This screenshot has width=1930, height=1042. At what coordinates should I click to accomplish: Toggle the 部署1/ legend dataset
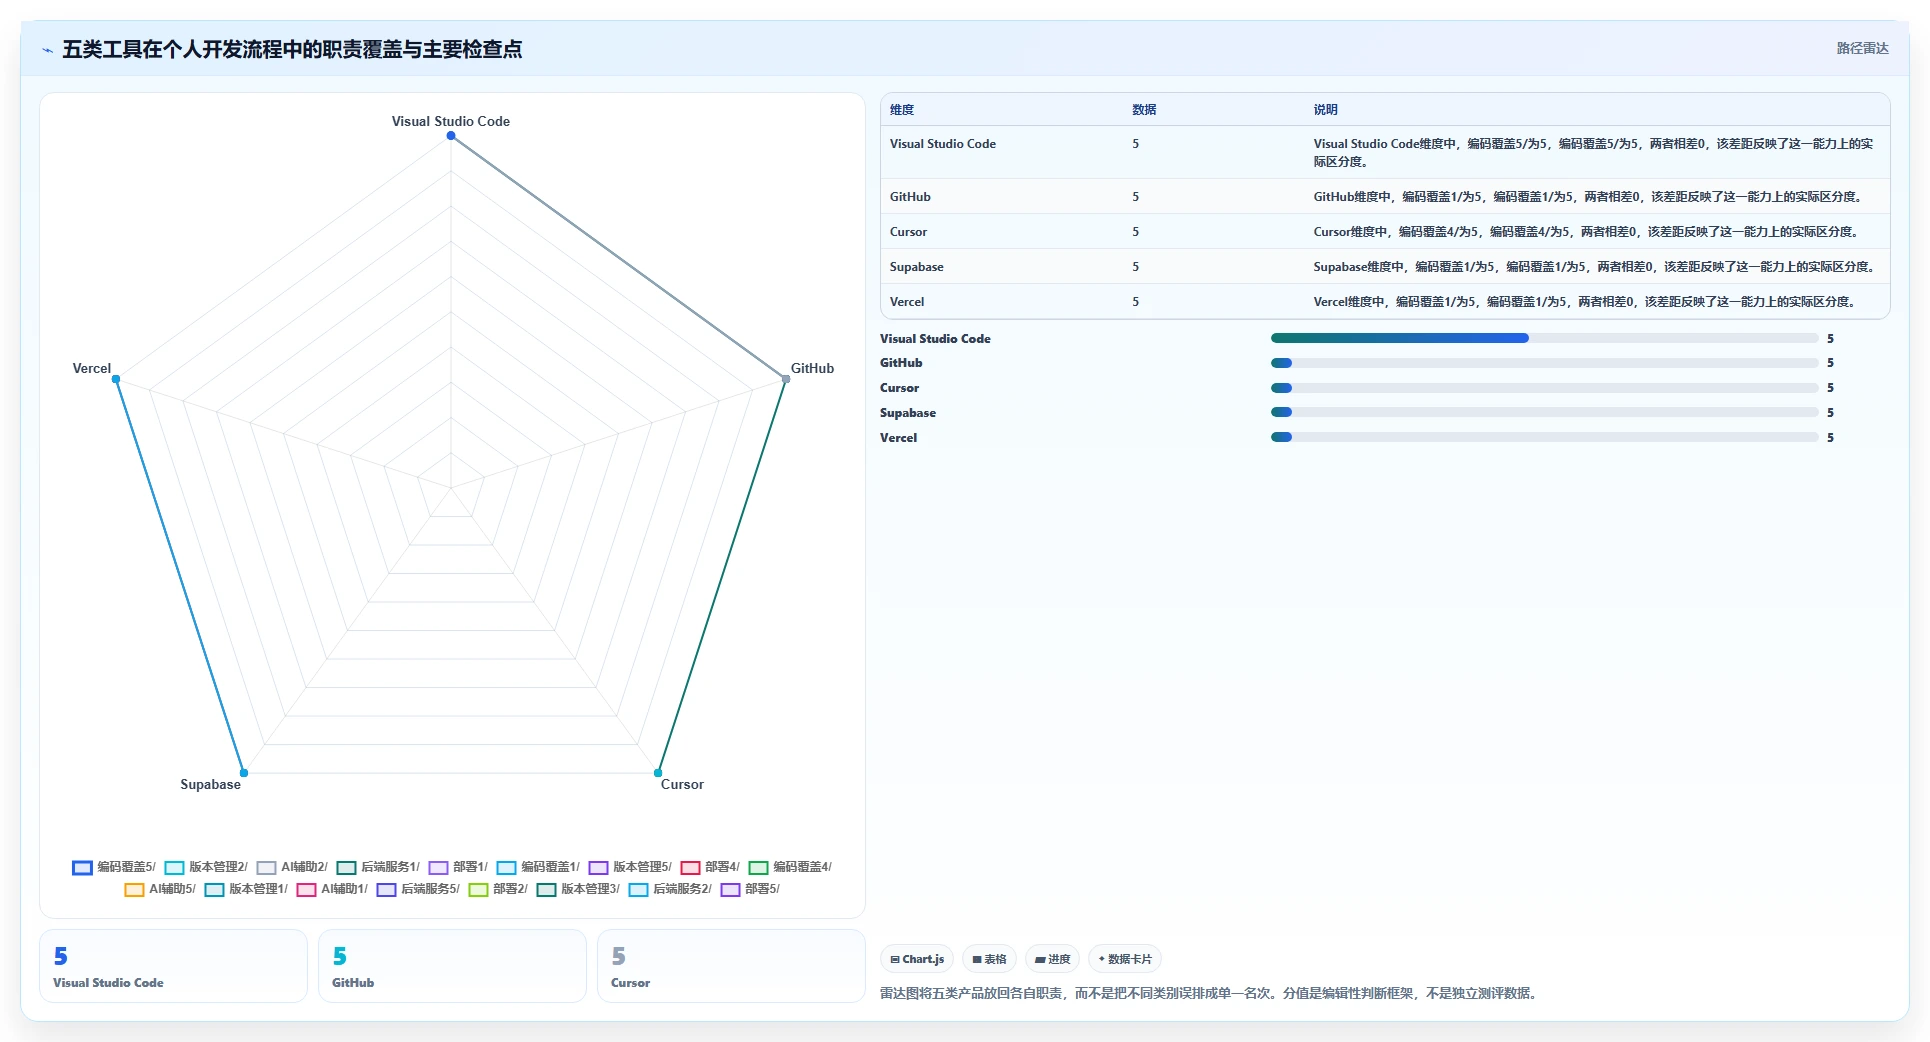click(458, 867)
